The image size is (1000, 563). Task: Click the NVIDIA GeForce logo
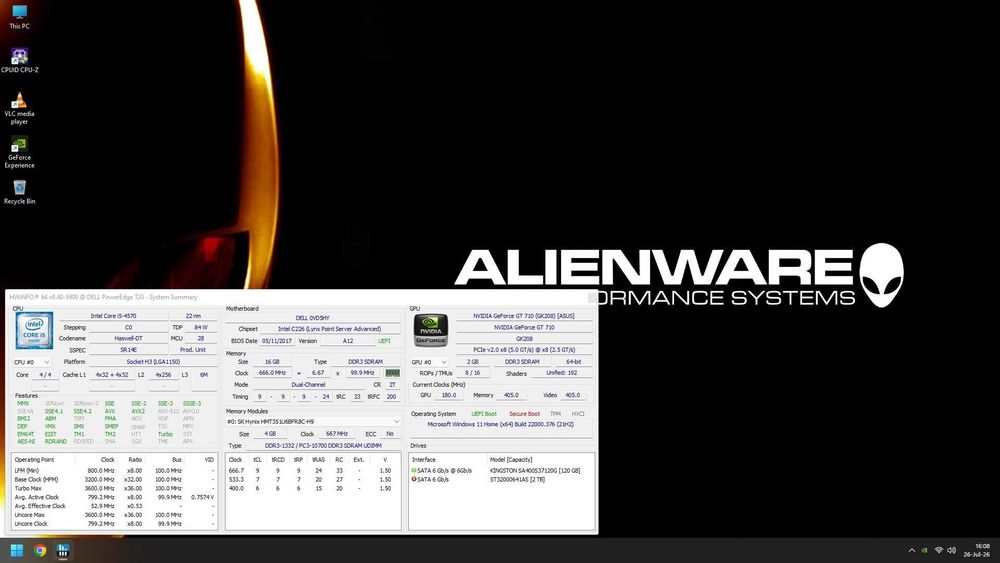tap(430, 330)
